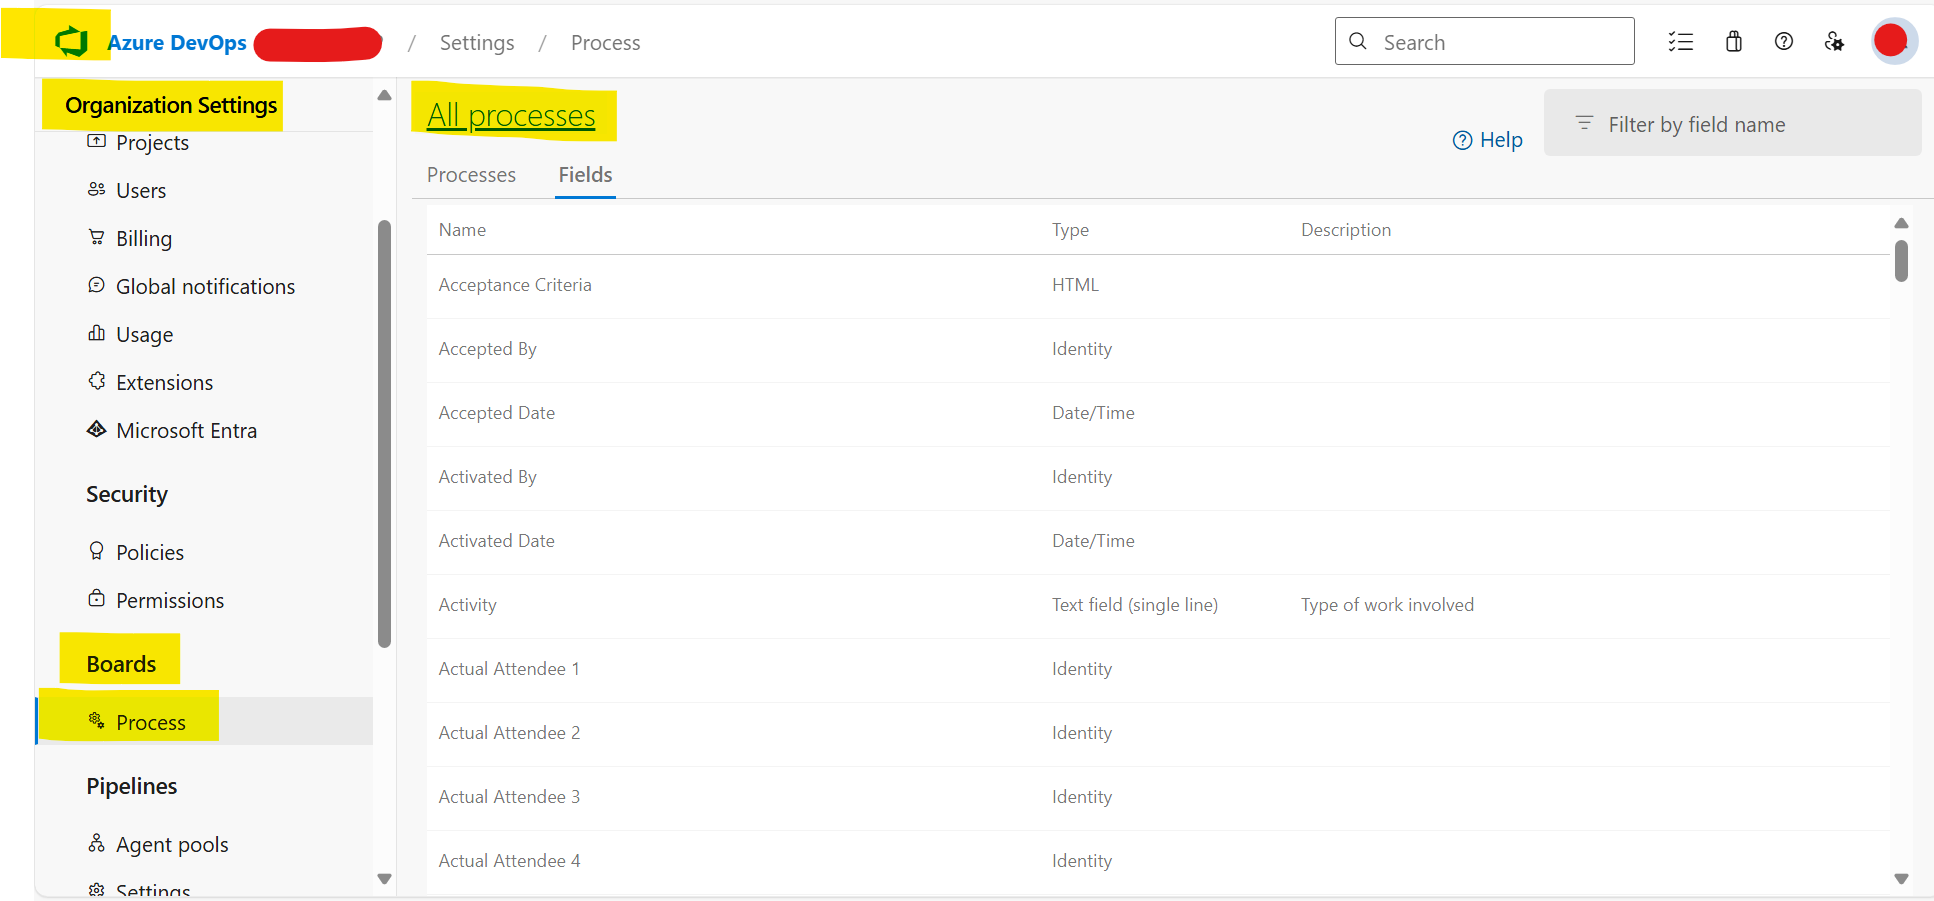
Task: Open Agent pools under Pipelines
Action: tap(172, 845)
